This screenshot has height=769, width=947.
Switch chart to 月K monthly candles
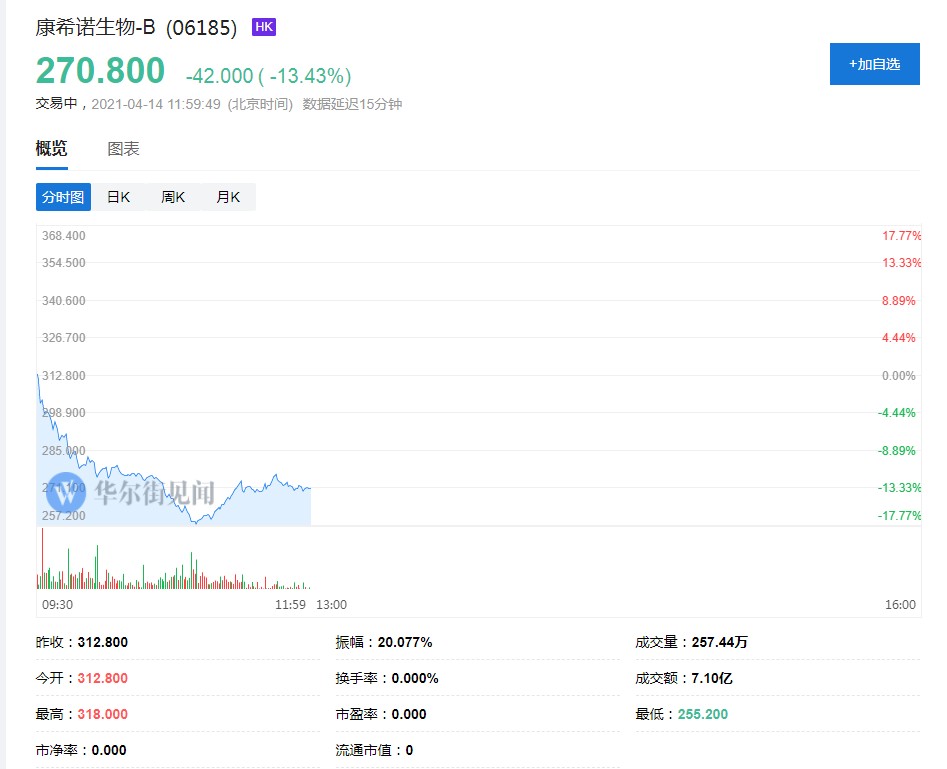click(228, 197)
